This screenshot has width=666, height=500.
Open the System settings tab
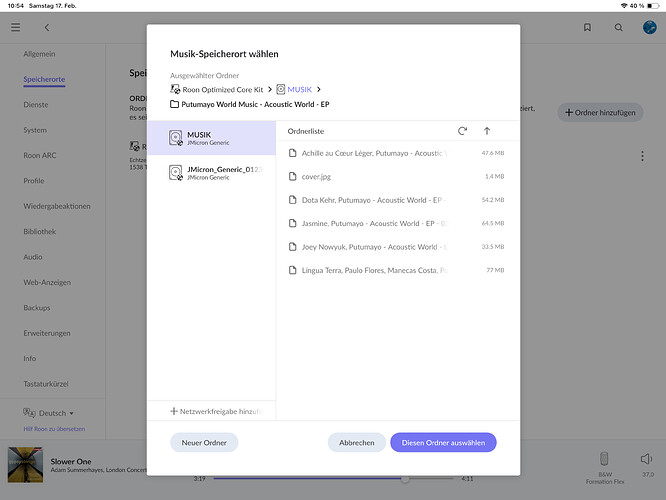tap(35, 130)
